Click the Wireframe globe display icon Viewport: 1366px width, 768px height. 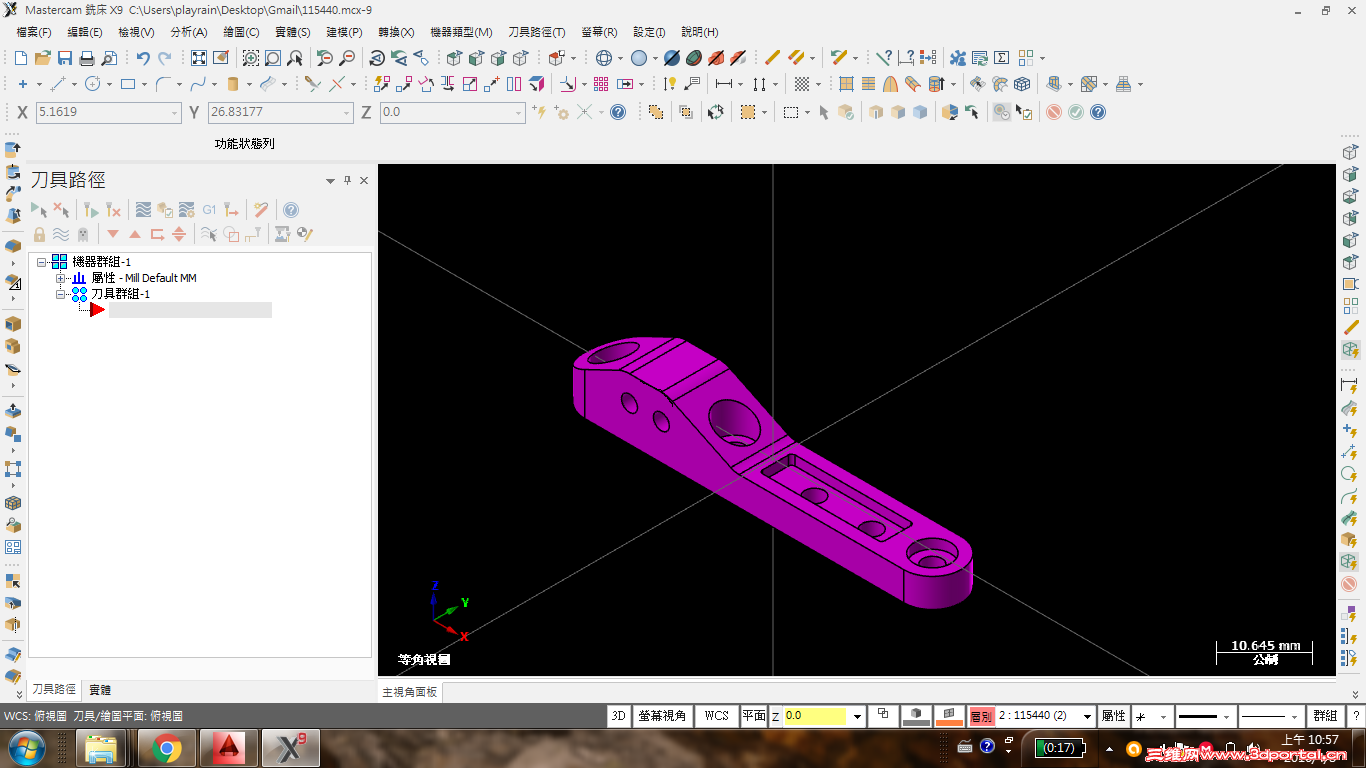click(604, 58)
